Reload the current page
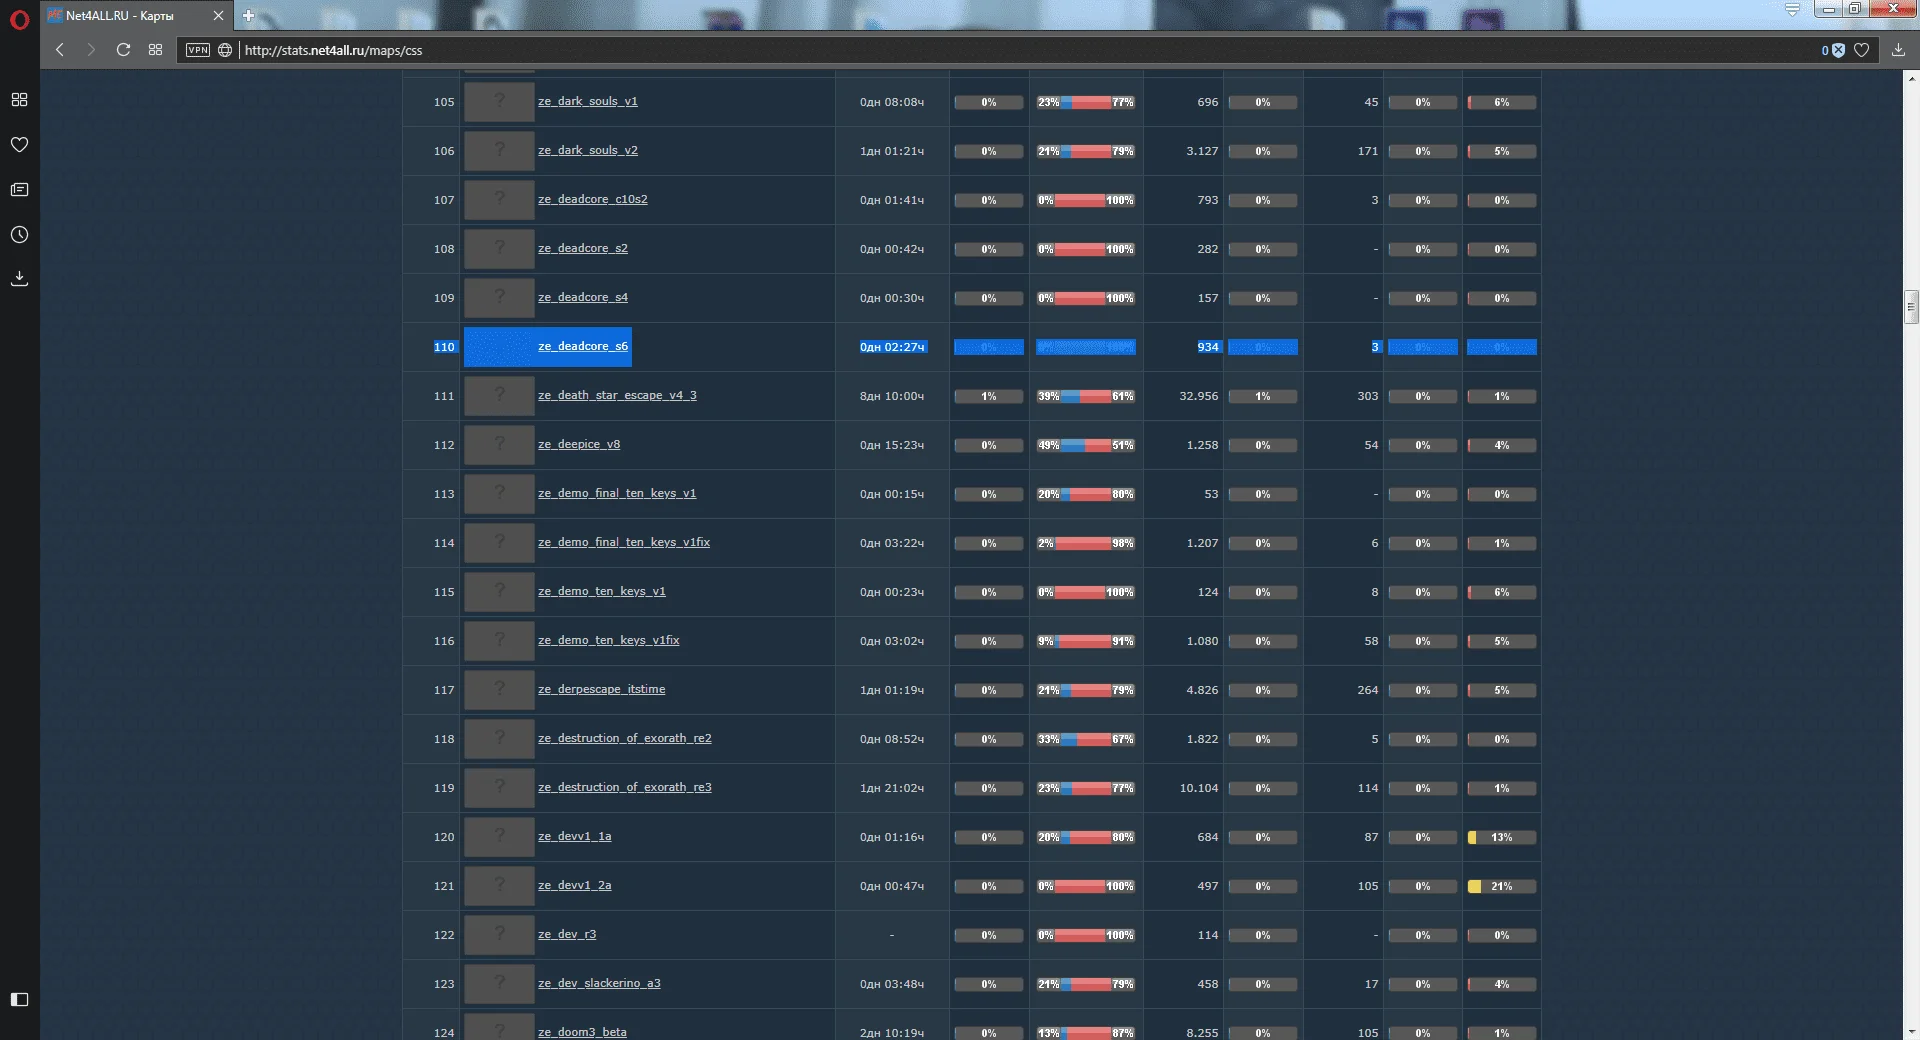The height and width of the screenshot is (1040, 1920). (x=123, y=50)
